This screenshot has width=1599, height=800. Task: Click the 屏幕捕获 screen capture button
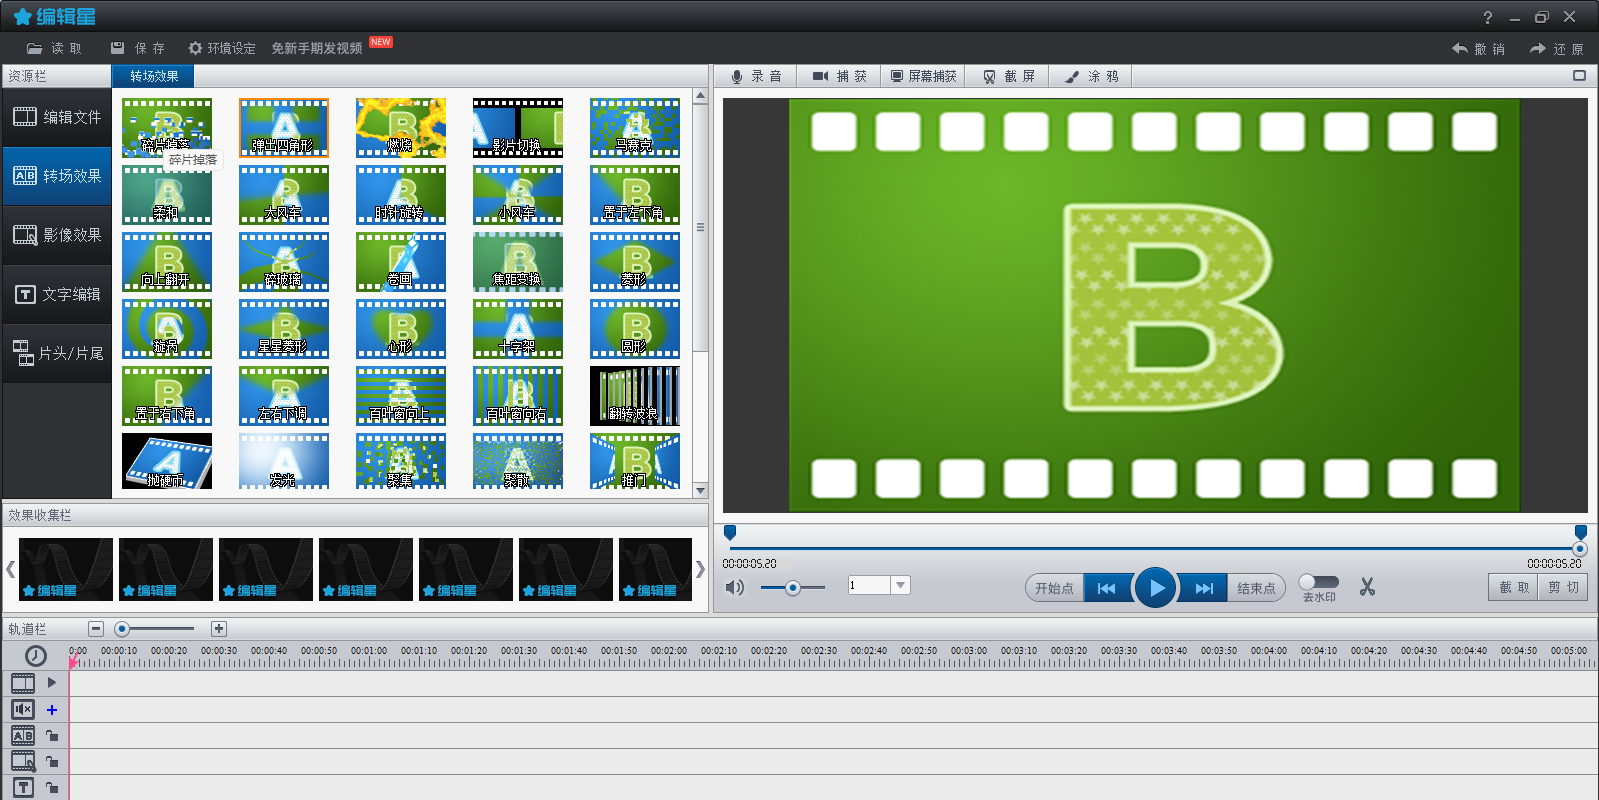[923, 76]
